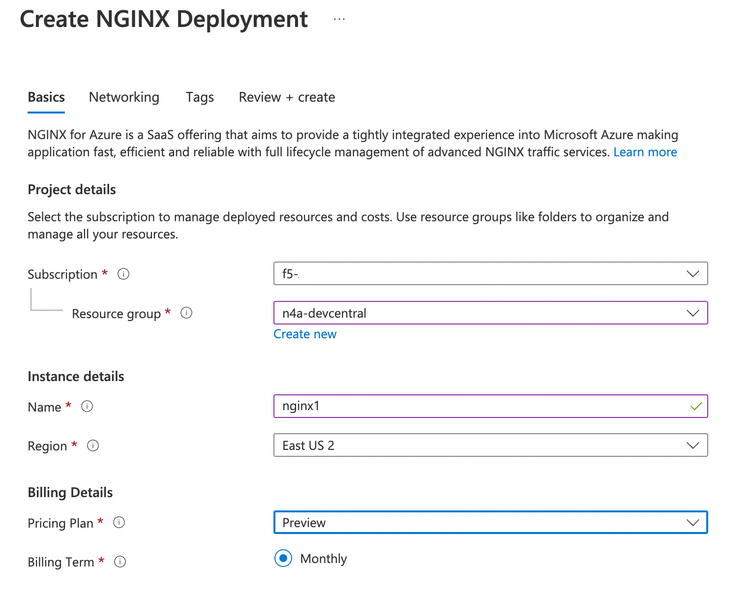Click info icon beside Region label
The width and height of the screenshot is (750, 590).
[x=93, y=446]
